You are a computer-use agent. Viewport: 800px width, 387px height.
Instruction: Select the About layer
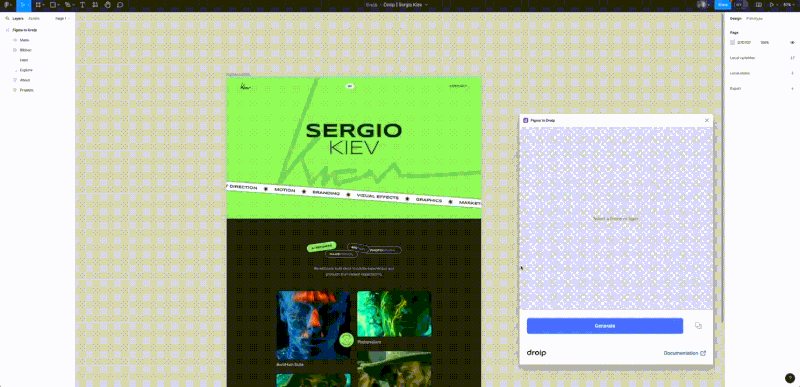24,80
